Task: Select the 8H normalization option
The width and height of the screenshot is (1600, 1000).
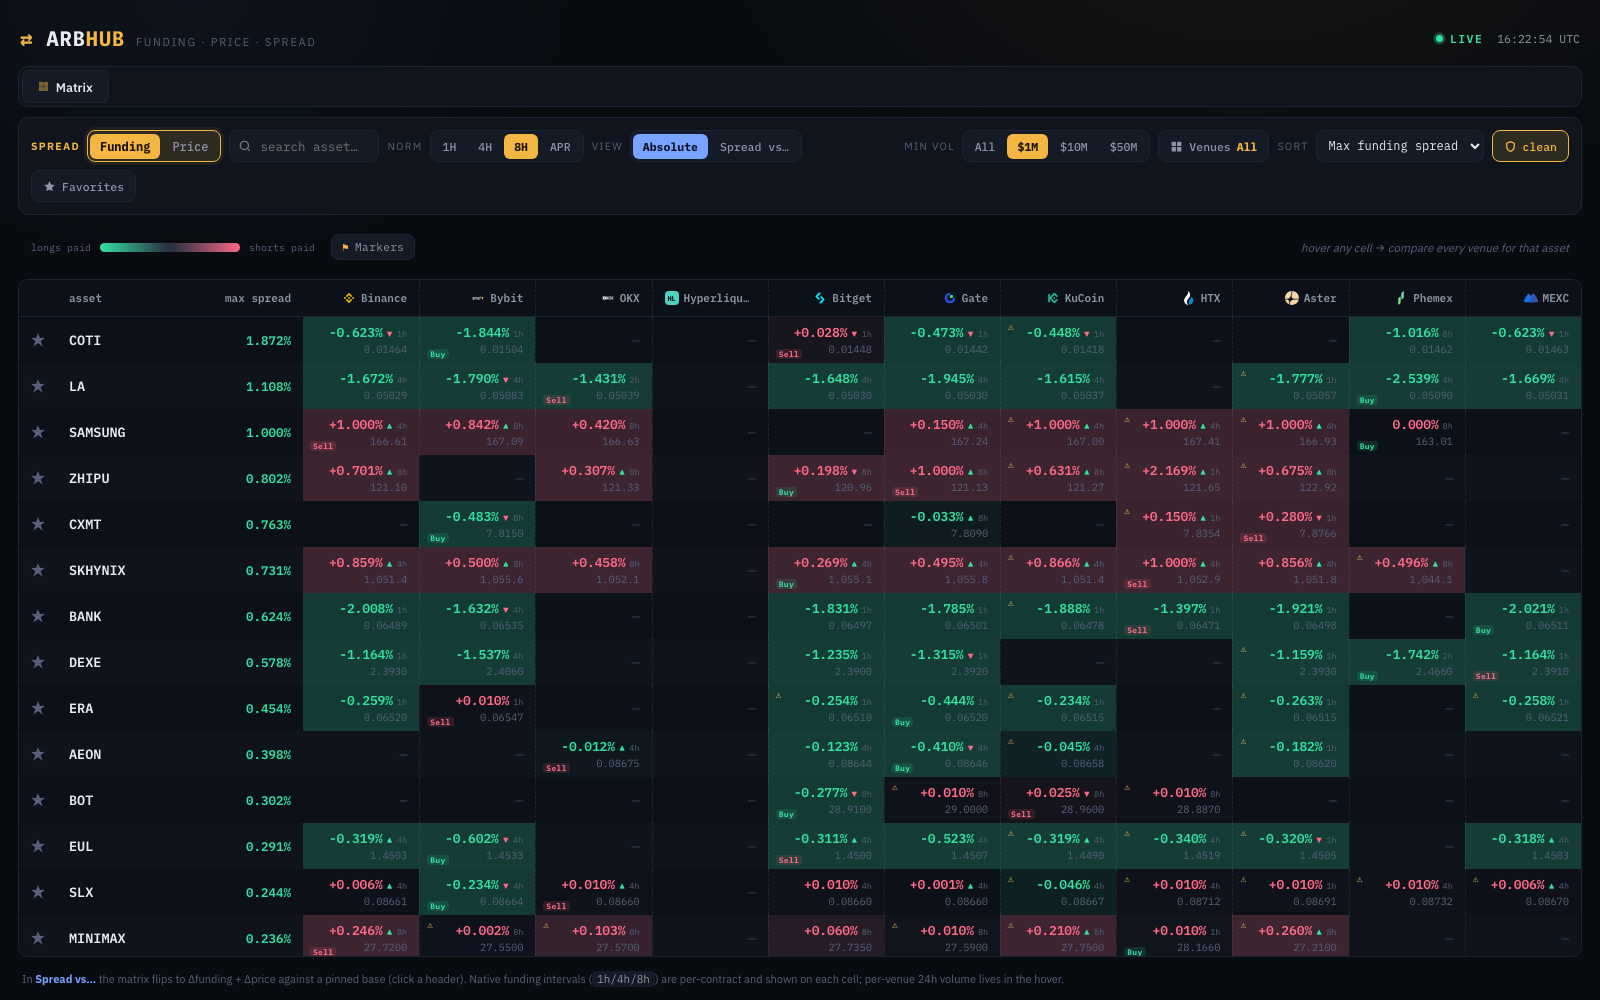Action: pos(521,147)
